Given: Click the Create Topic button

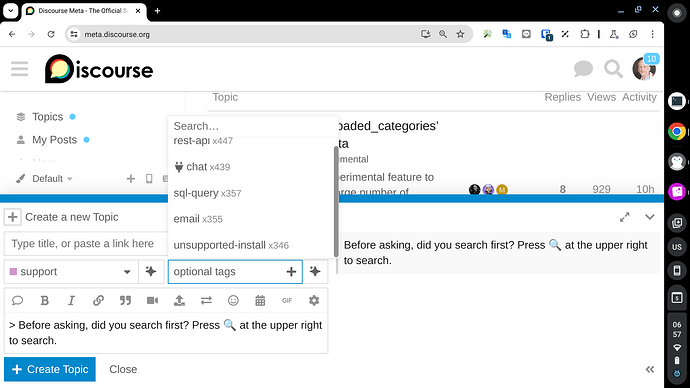Looking at the screenshot, I should (50, 369).
